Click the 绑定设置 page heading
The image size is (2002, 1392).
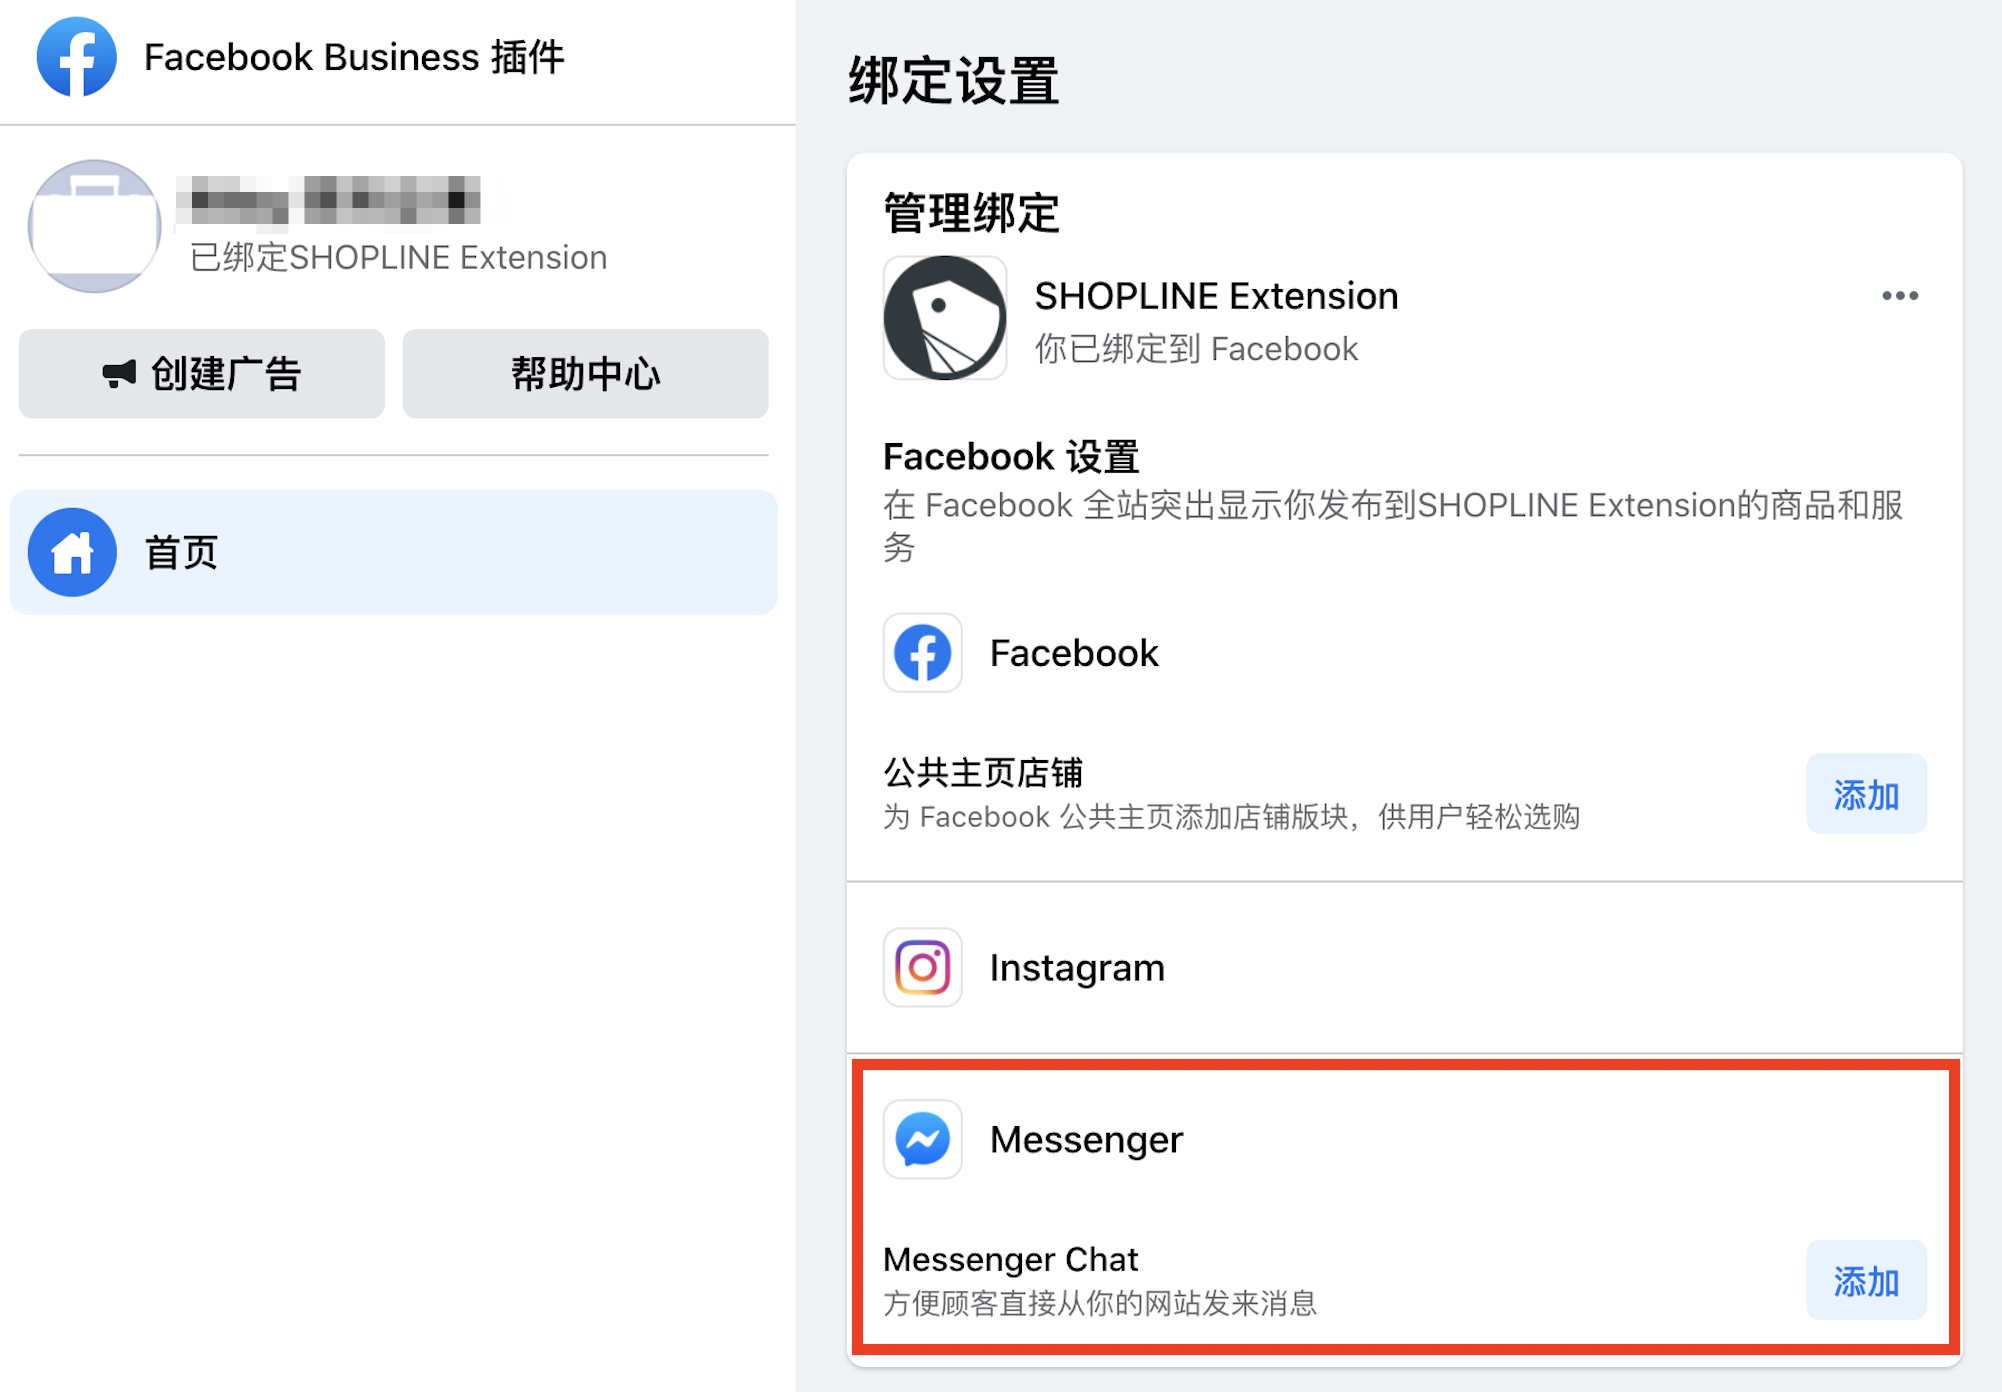coord(954,81)
